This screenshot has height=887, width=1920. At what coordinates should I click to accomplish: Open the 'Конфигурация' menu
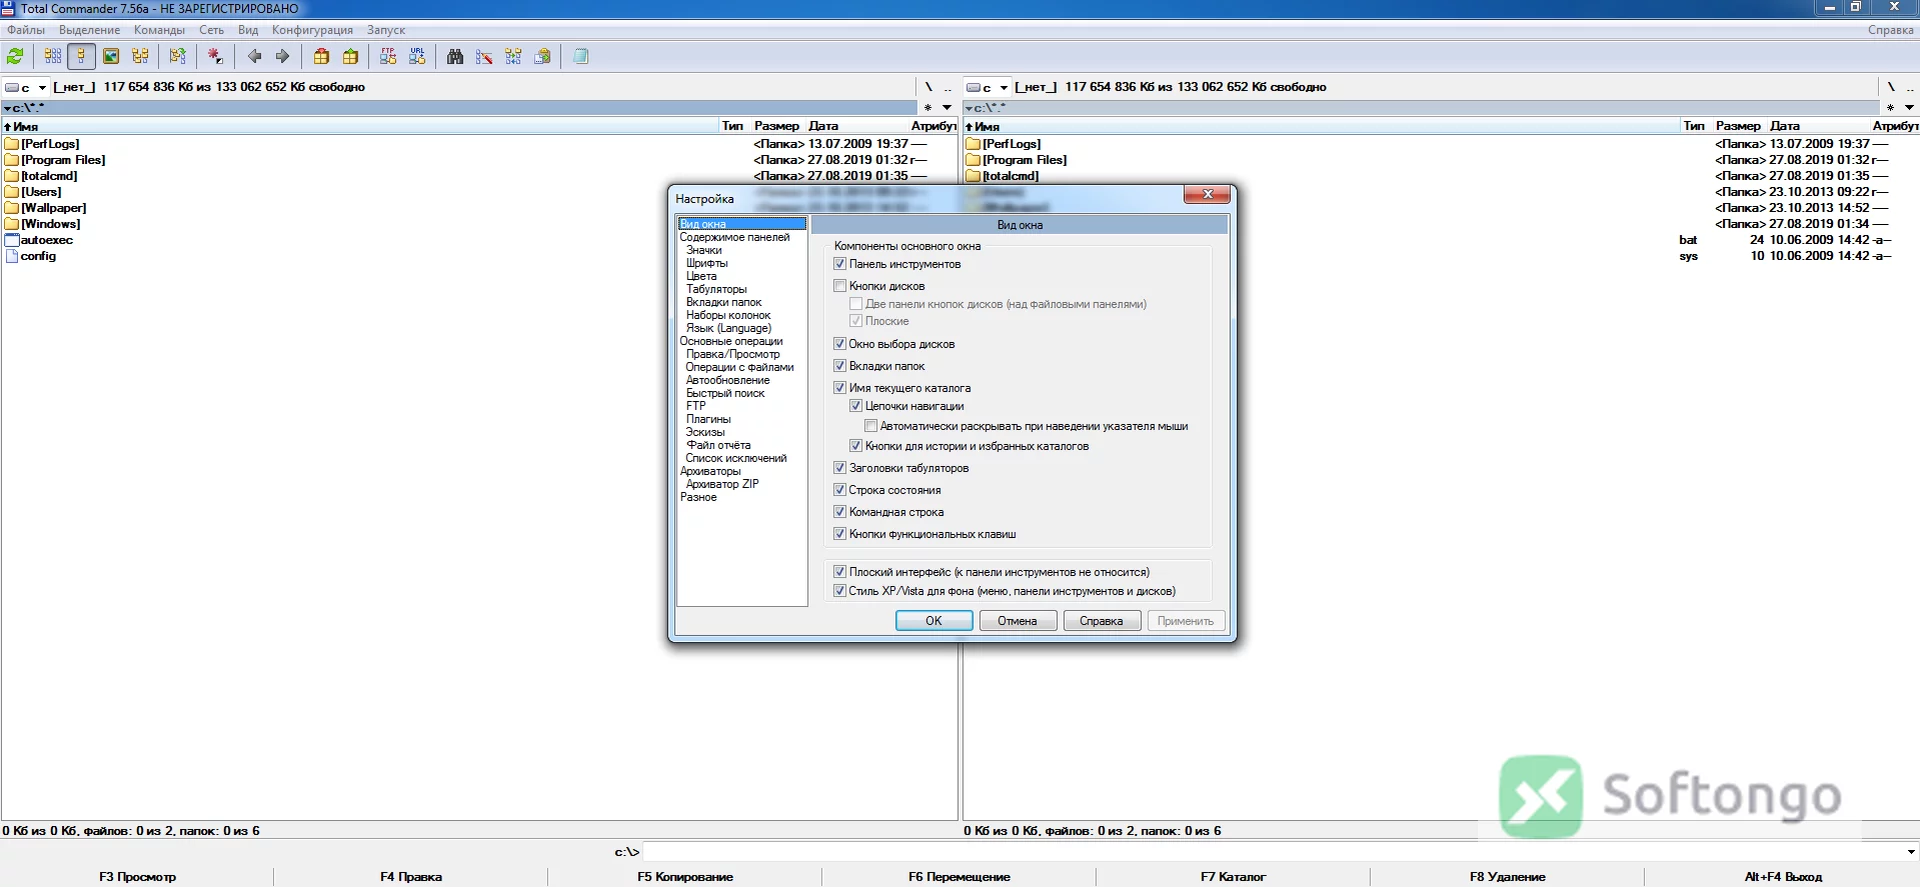pos(312,30)
